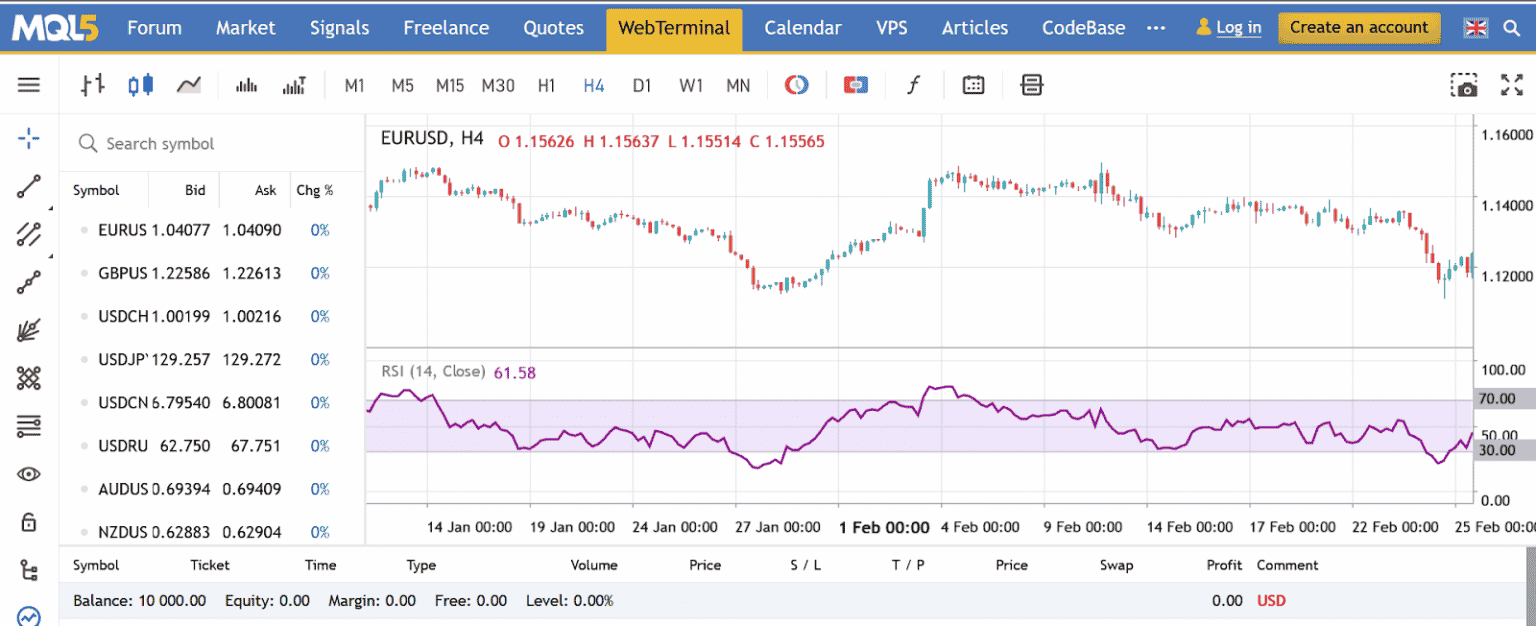The height and width of the screenshot is (626, 1536).
Task: Toggle tick volumes display icon
Action: pos(246,86)
